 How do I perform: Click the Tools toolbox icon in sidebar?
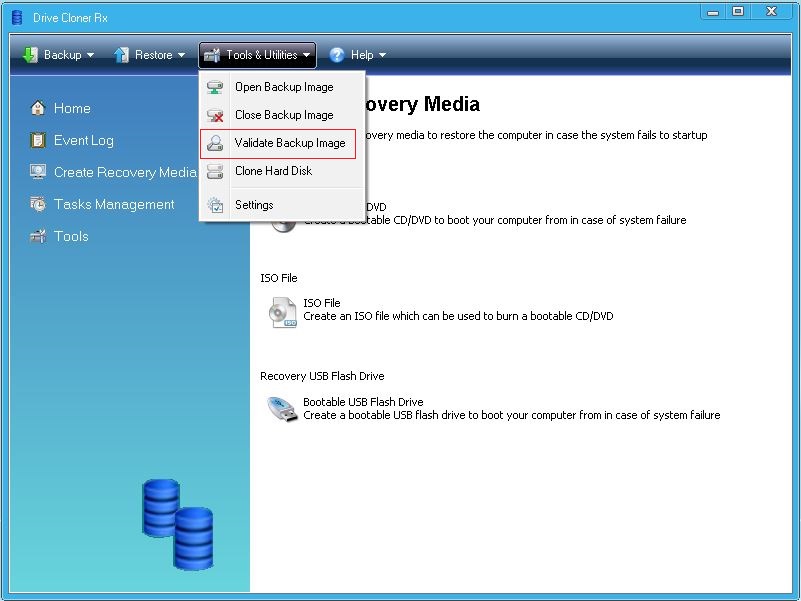tap(38, 236)
